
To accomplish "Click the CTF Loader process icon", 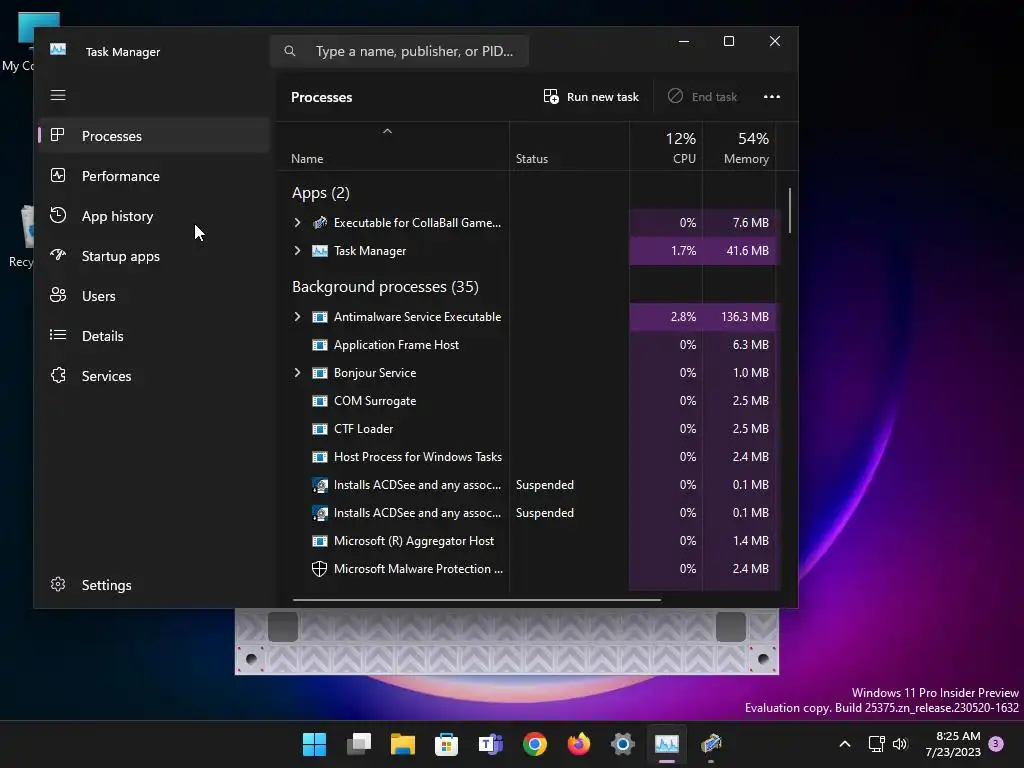I will (320, 429).
